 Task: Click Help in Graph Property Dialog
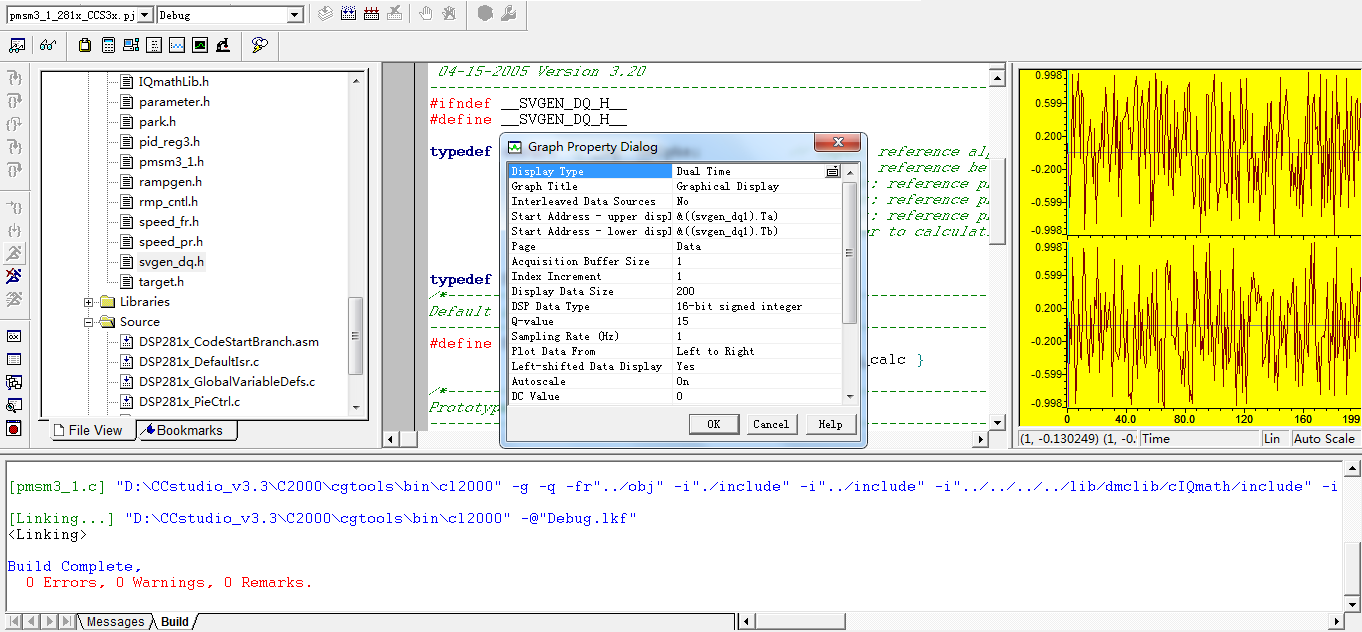tap(831, 424)
